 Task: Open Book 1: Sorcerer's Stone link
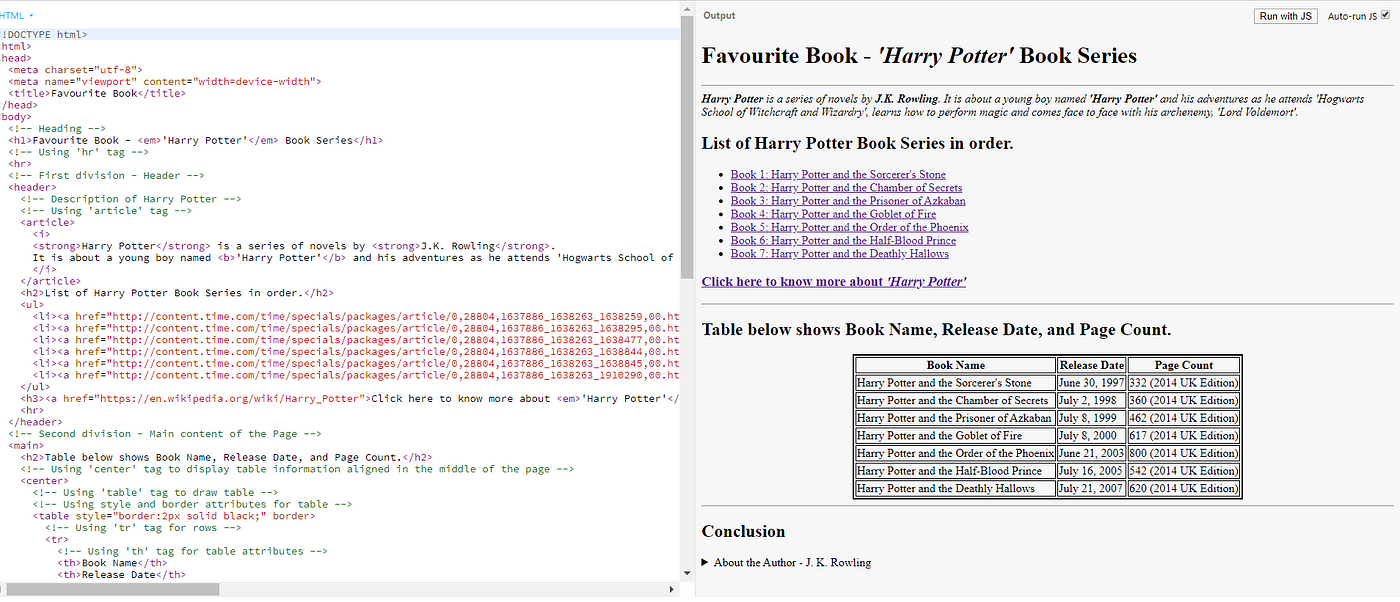838,174
